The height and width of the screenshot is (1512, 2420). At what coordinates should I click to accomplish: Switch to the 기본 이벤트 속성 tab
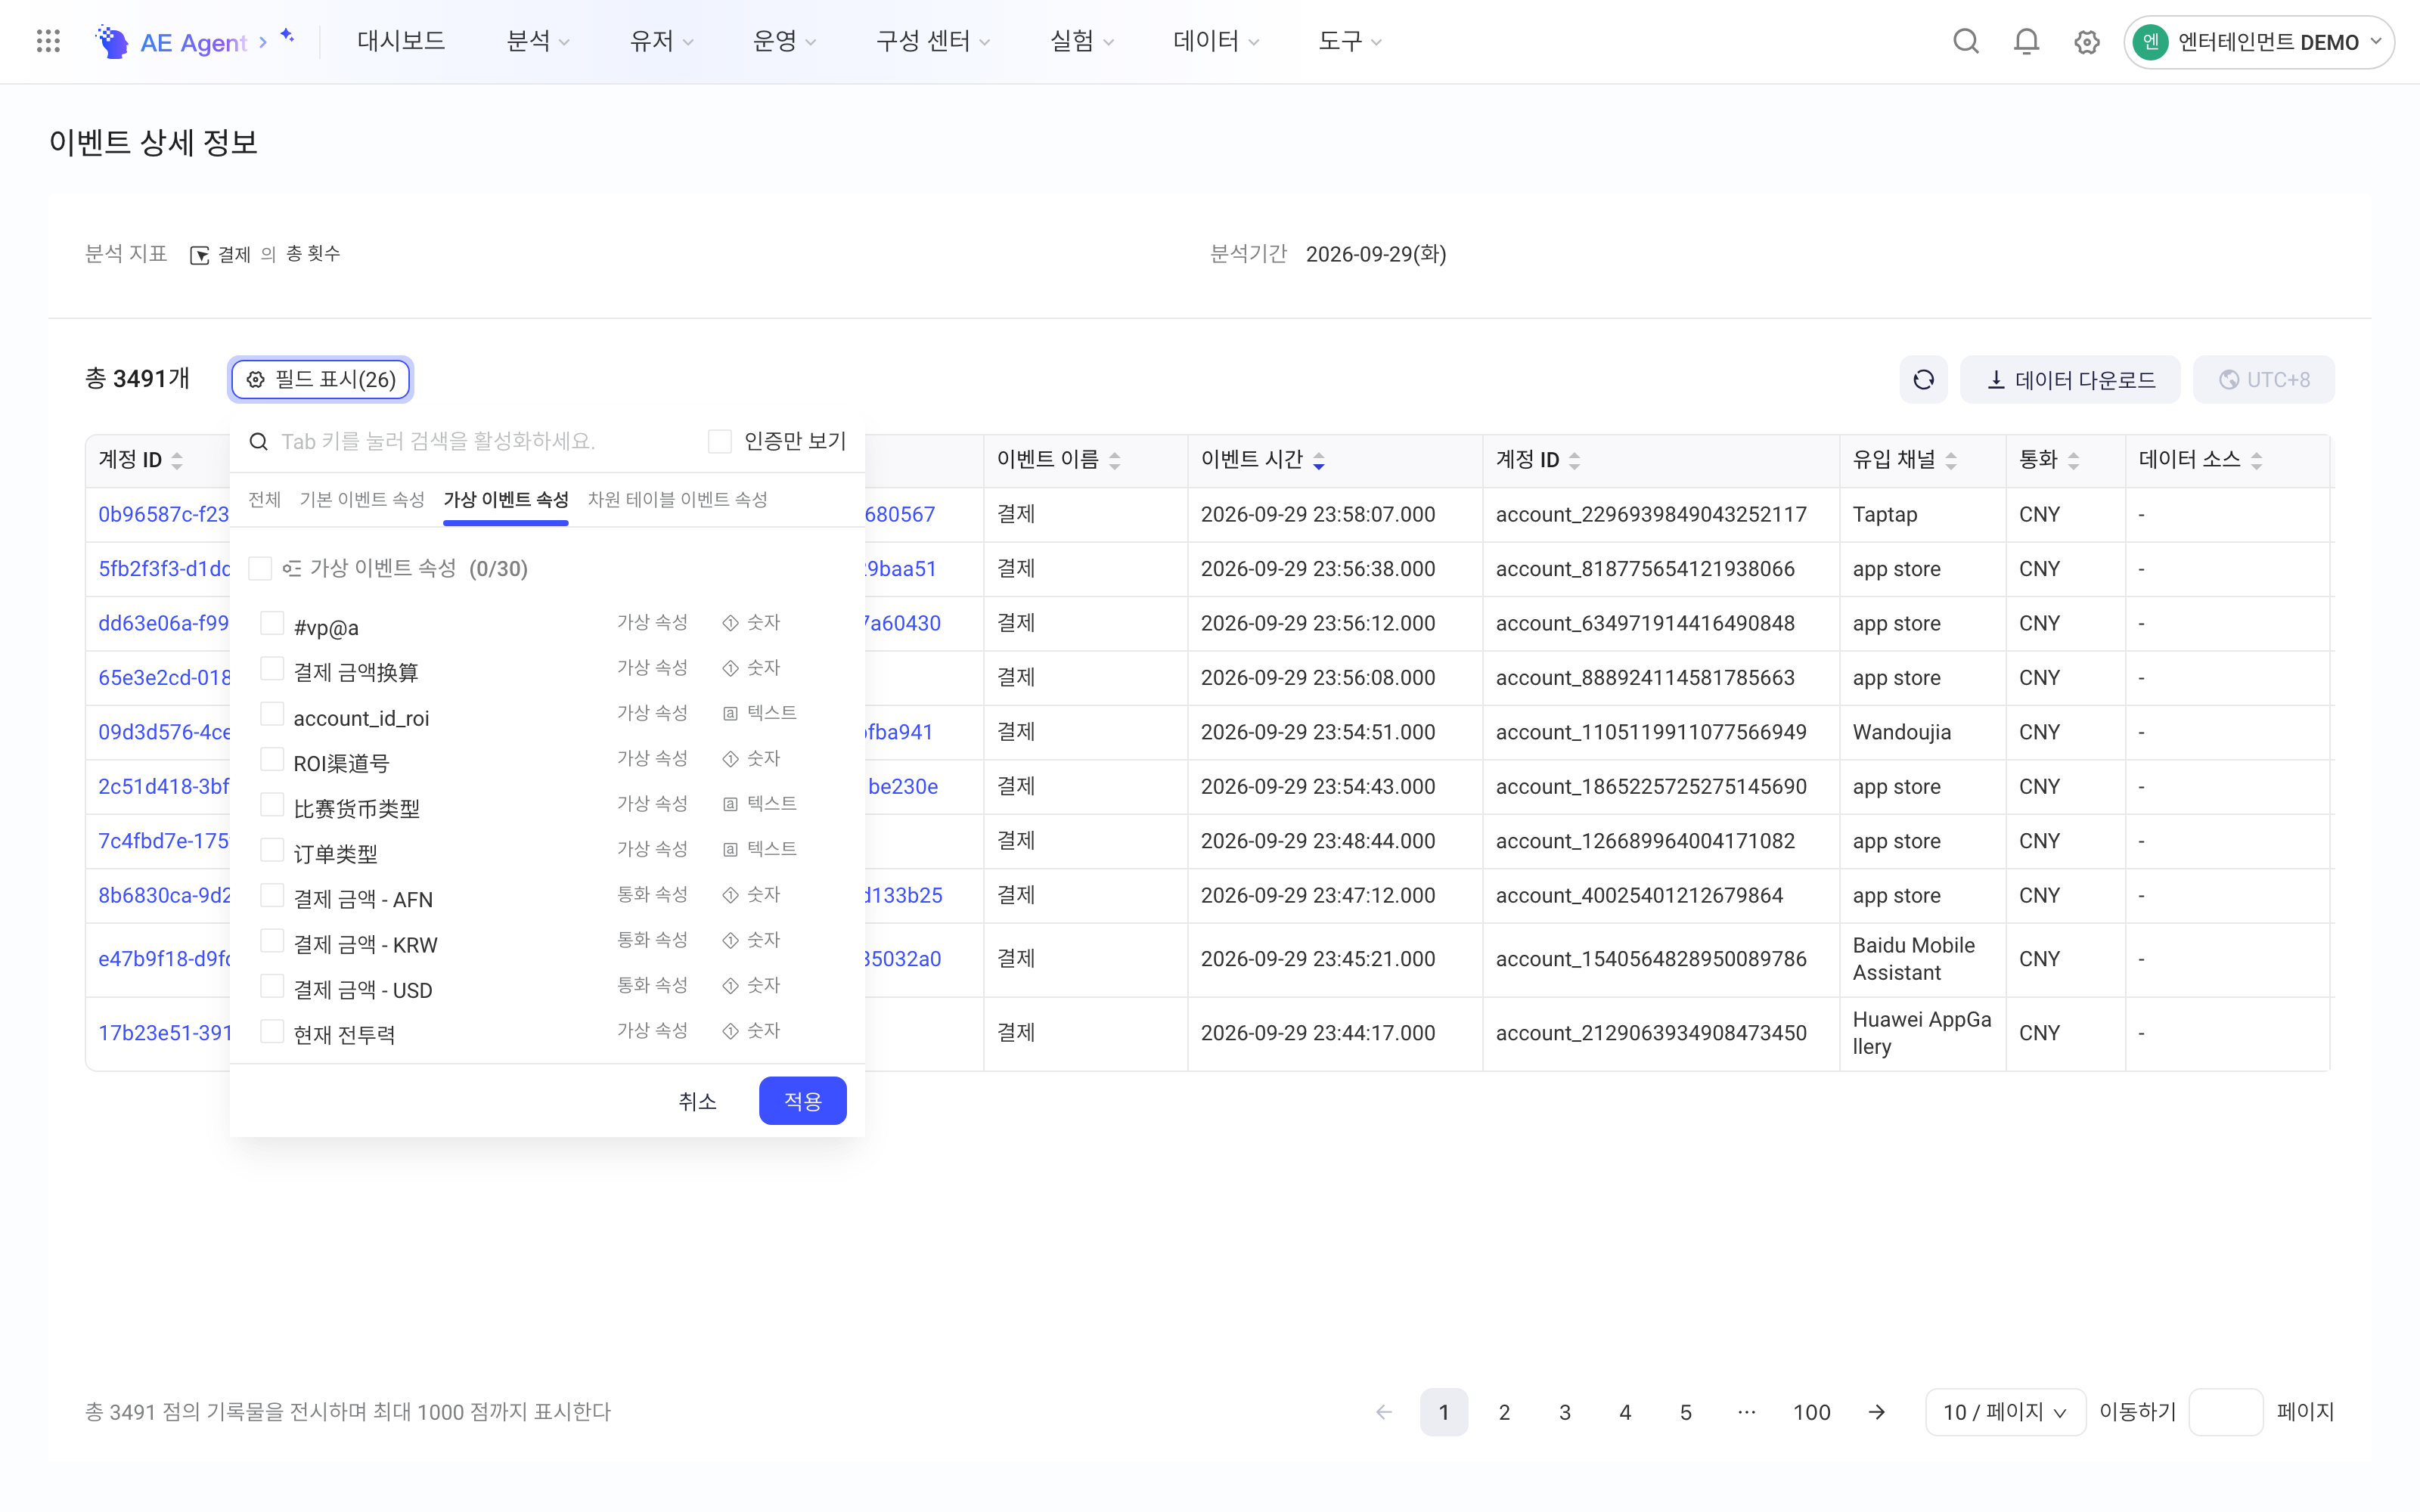(362, 499)
